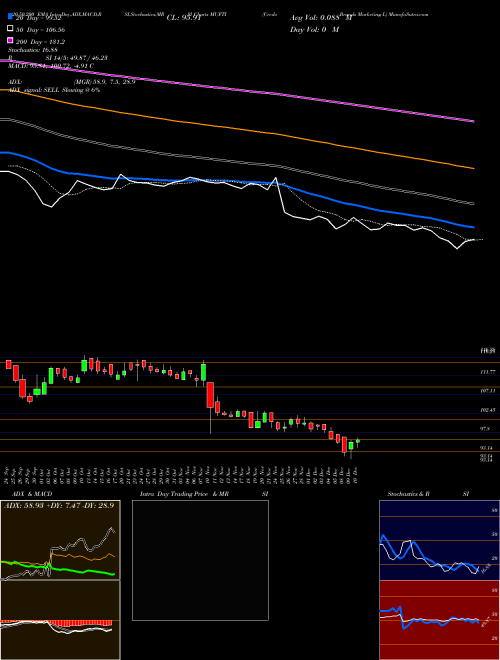Open the MACD histogram chart panel

click(x=60, y=620)
